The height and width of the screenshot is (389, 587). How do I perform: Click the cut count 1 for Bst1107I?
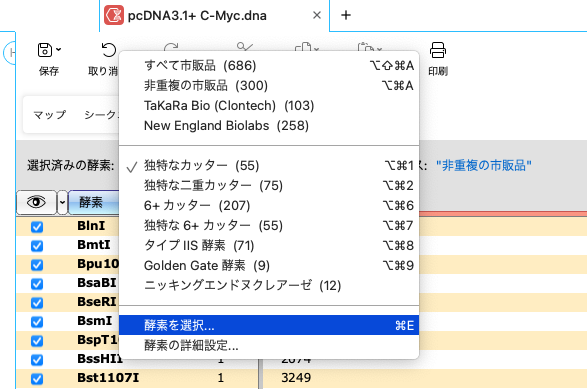pos(220,378)
